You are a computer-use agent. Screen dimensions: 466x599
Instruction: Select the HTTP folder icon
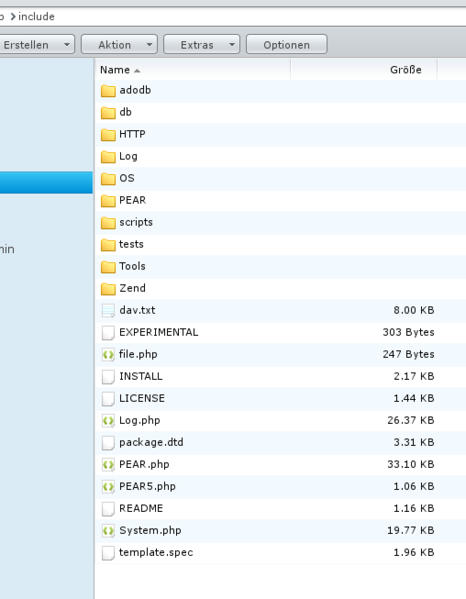tap(108, 135)
